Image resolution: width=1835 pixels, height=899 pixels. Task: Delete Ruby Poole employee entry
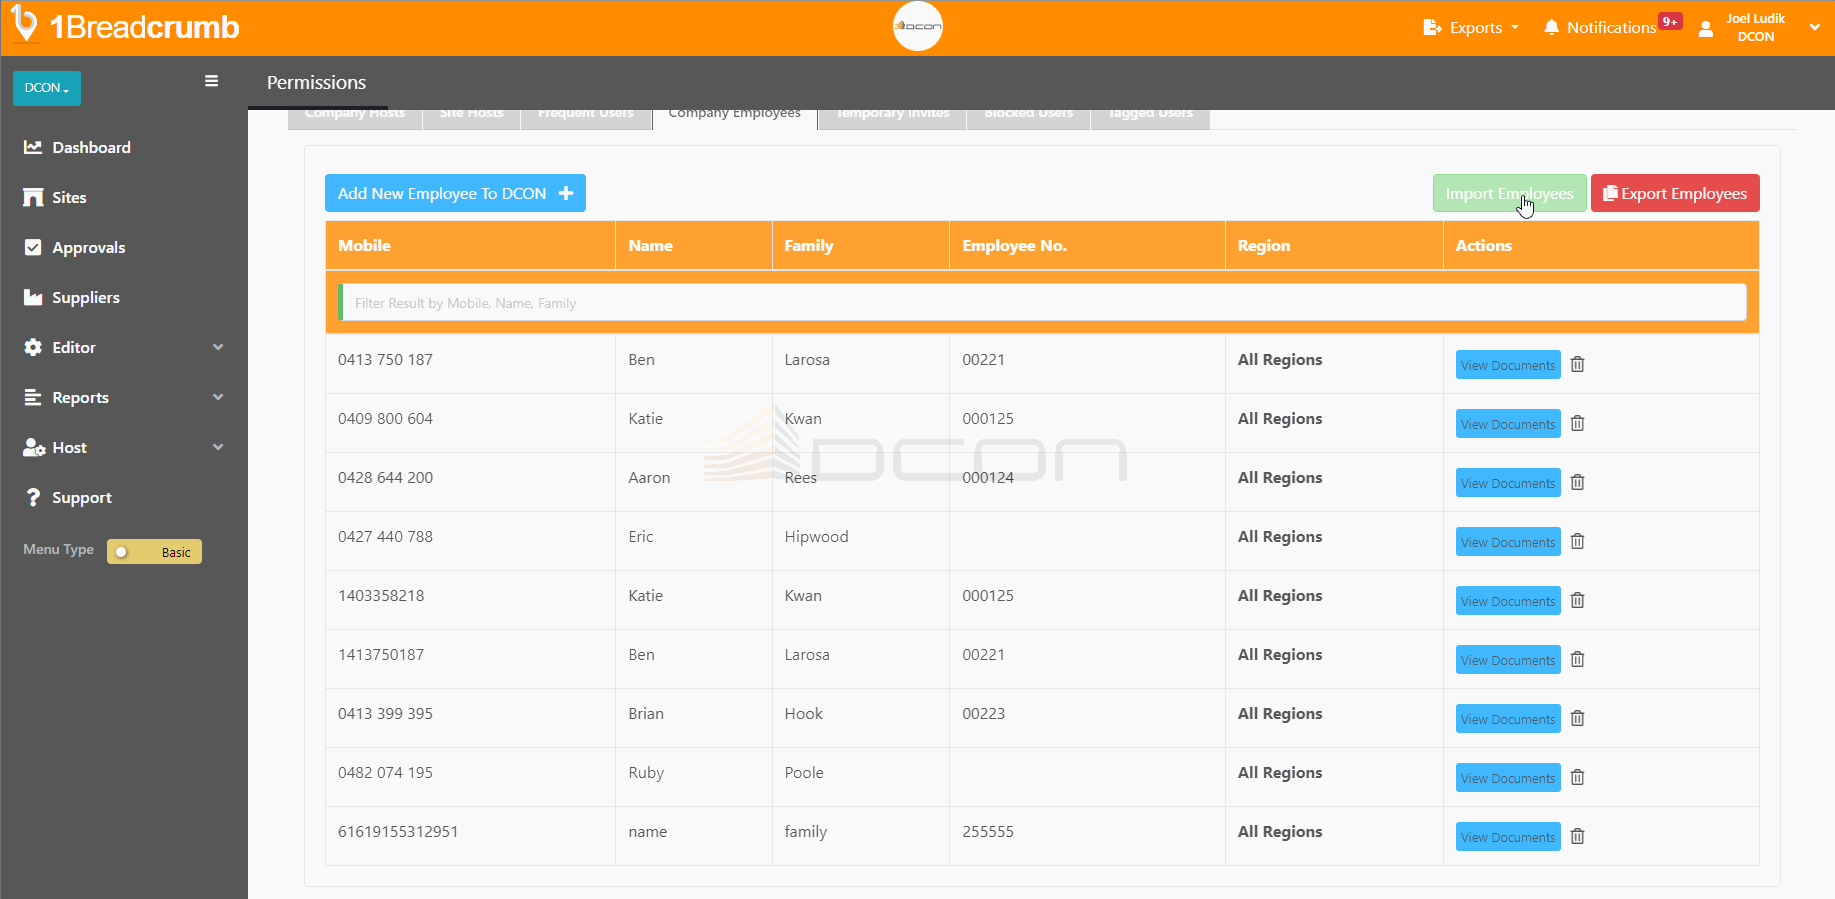[1577, 778]
